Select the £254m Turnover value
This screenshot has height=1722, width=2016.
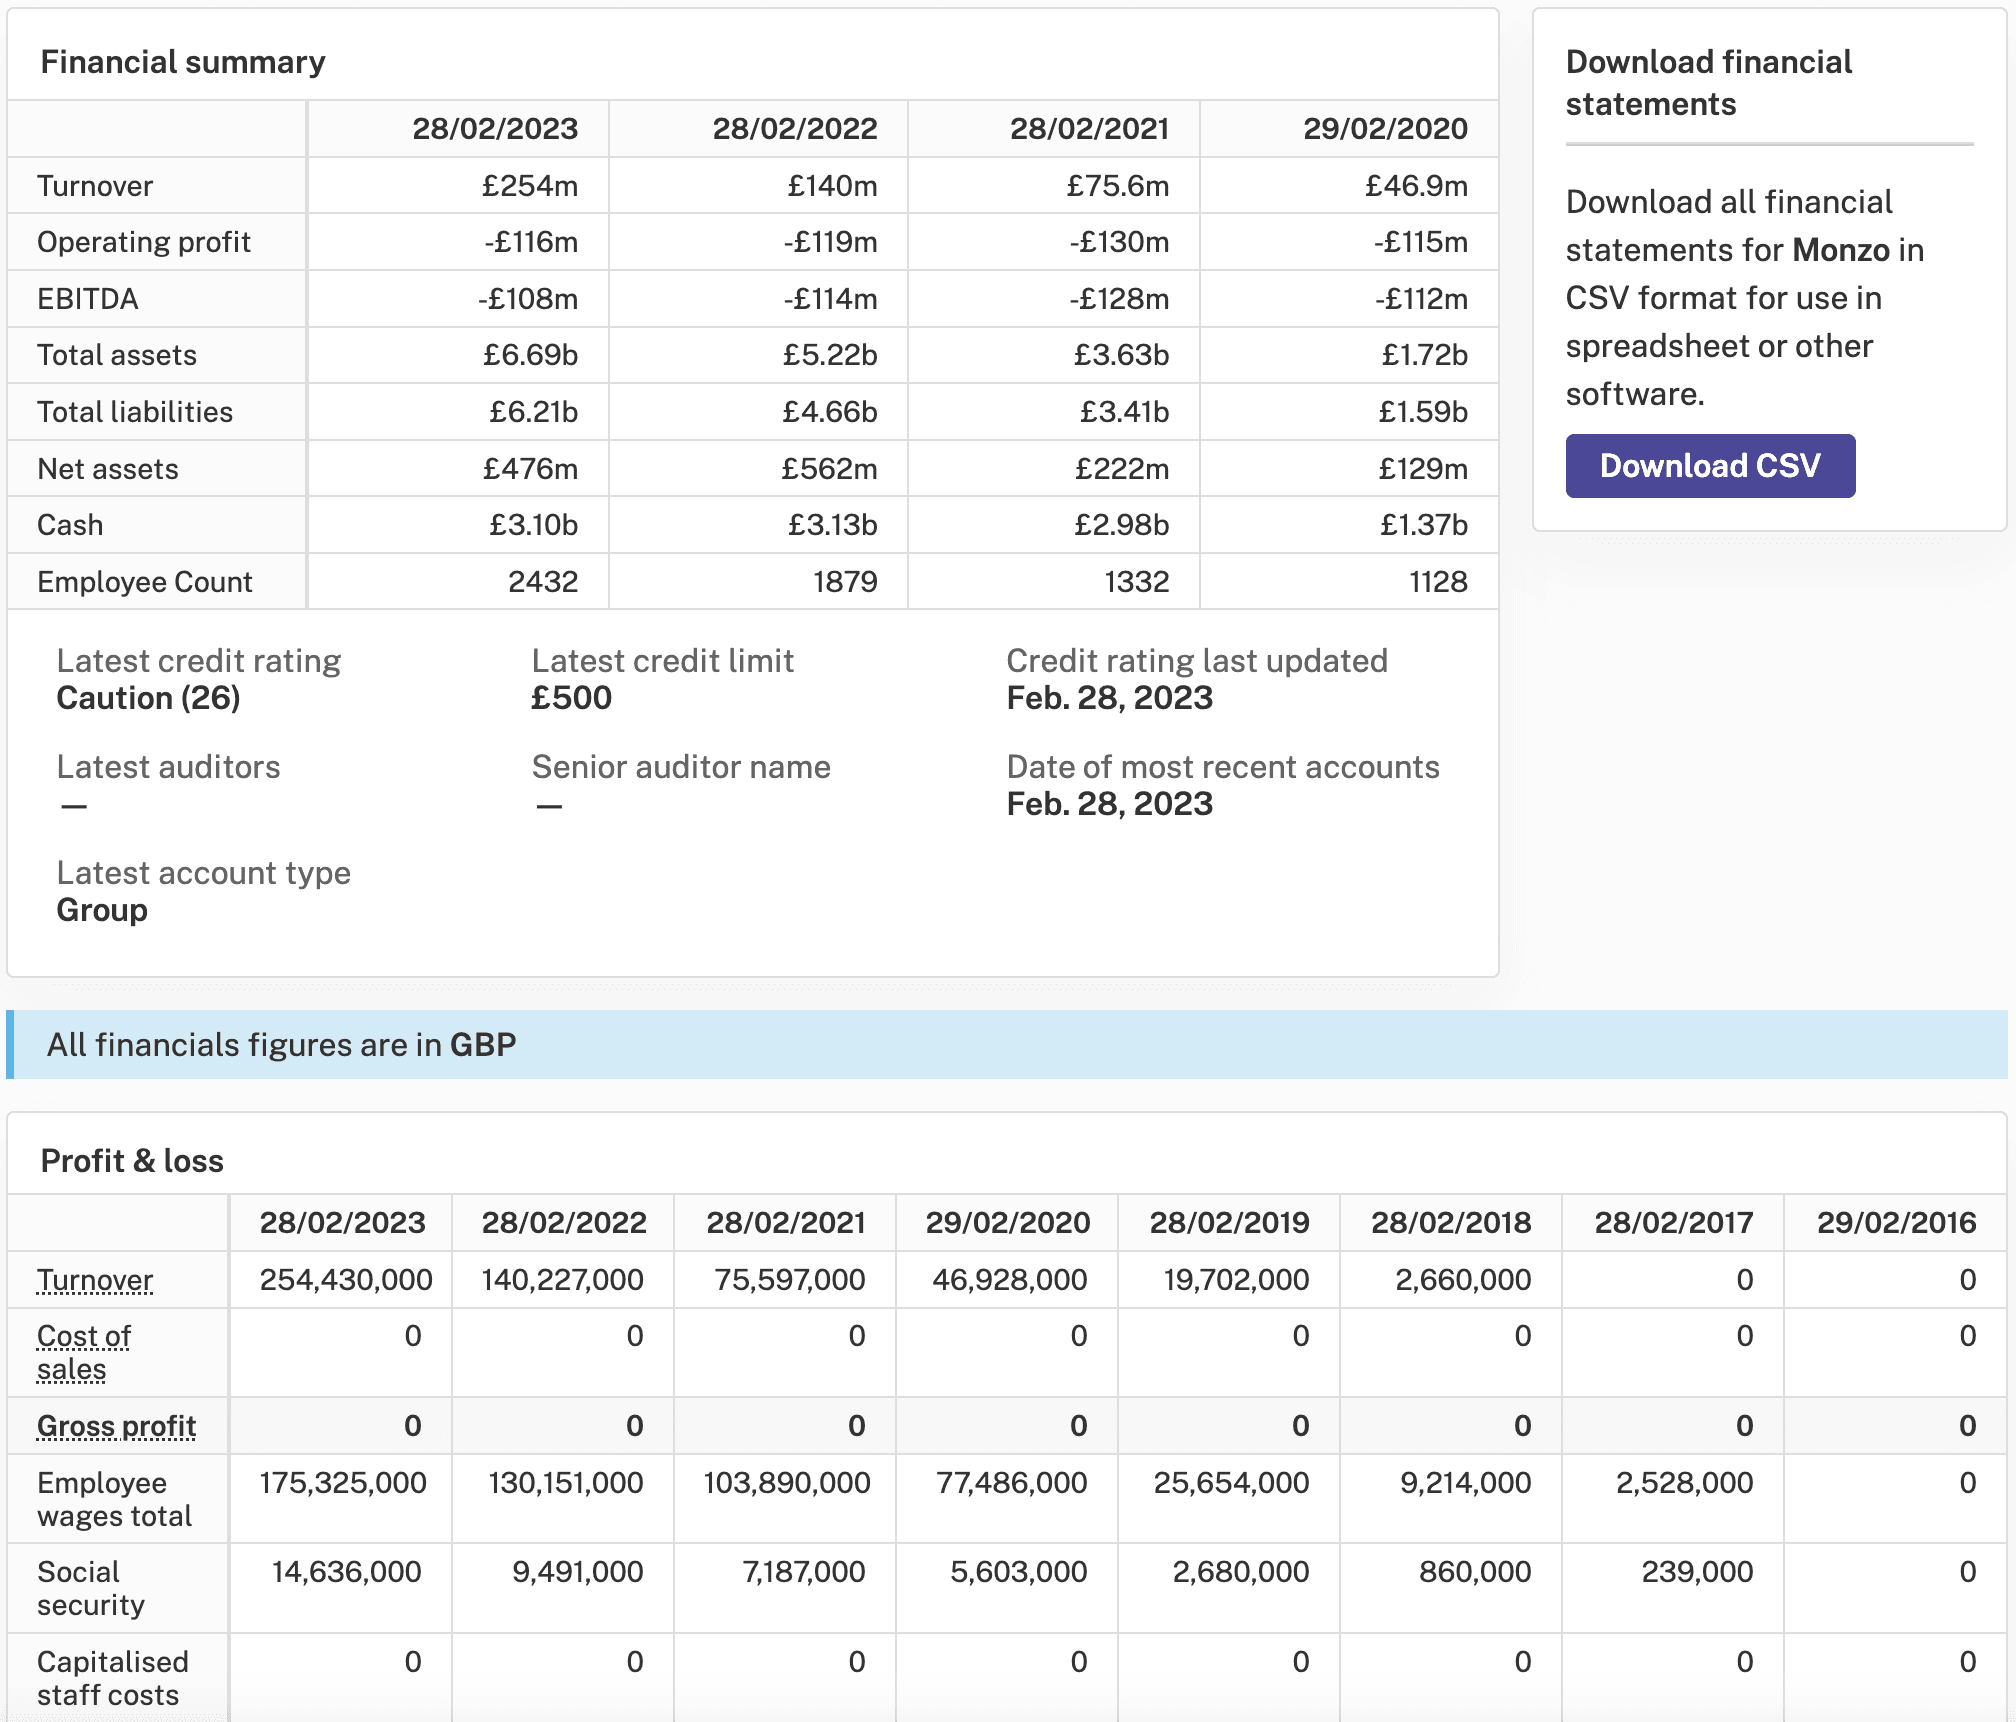[530, 186]
